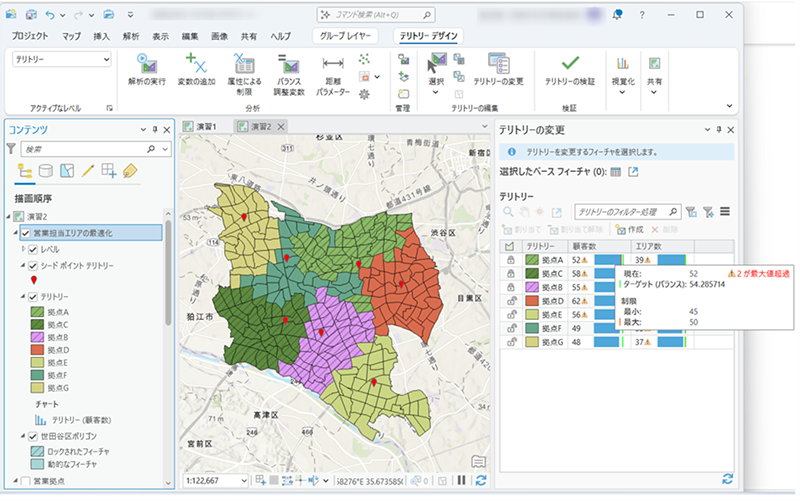Screen dimensions: 800x501
Task: Click the 変数の追加 icon
Action: 195,64
